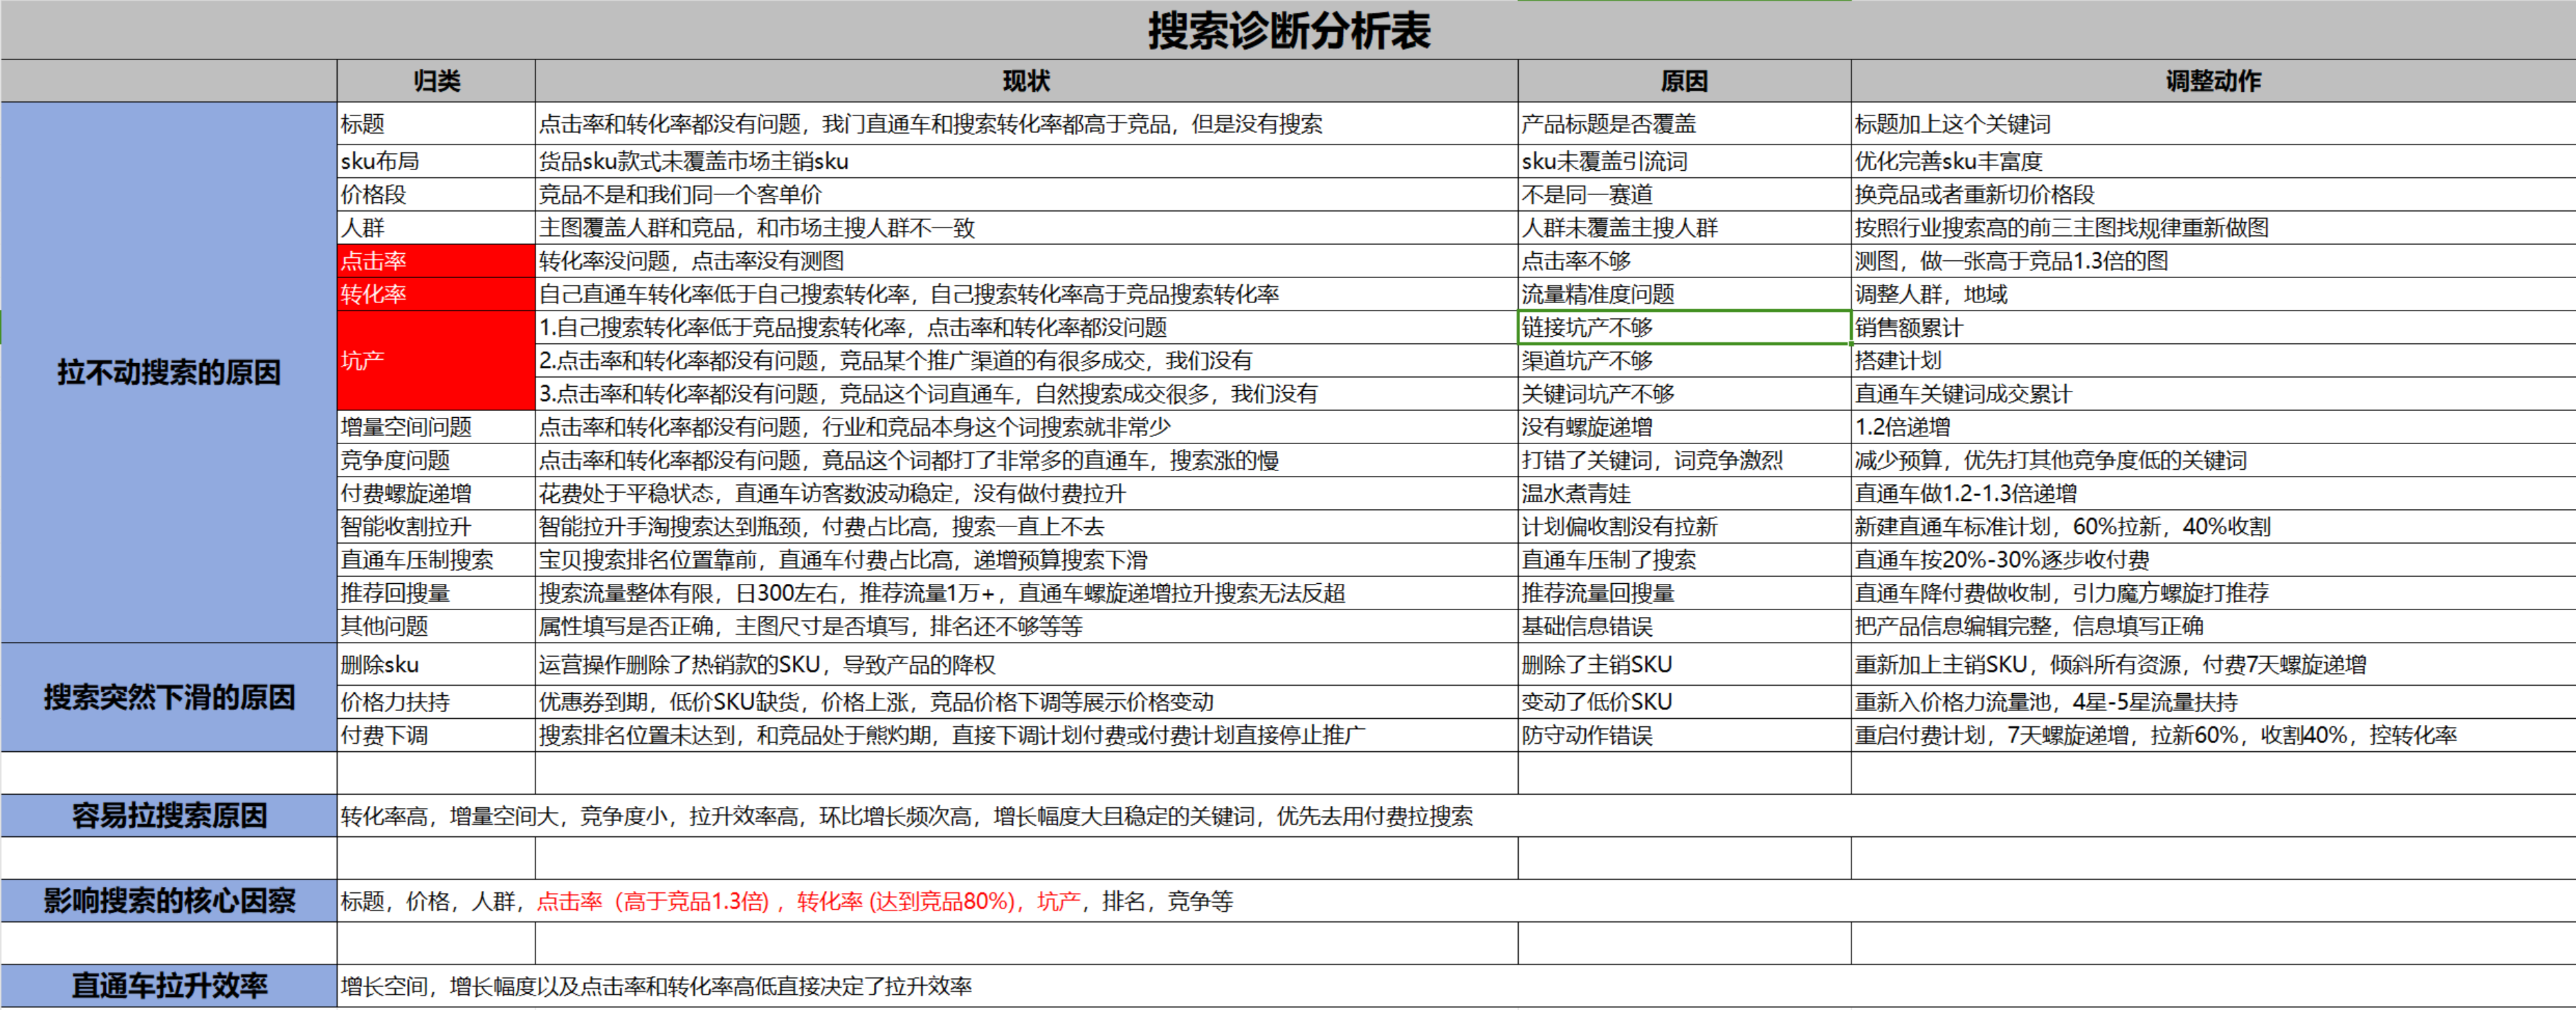Click the 删除sku cell
Image resolution: width=2576 pixels, height=1010 pixels.
[436, 664]
